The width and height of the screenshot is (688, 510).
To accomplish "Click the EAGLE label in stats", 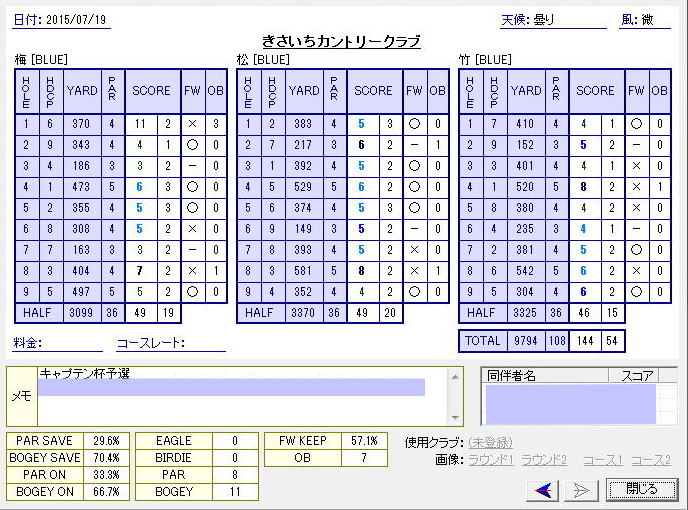I will pos(174,441).
